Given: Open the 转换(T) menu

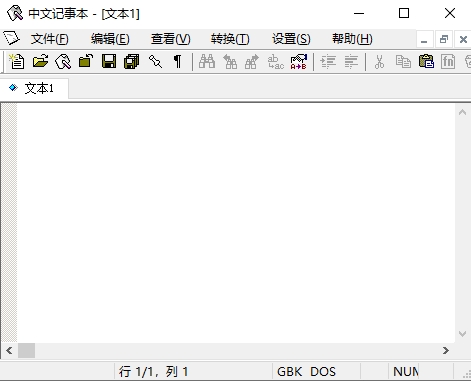Looking at the screenshot, I should [230, 39].
